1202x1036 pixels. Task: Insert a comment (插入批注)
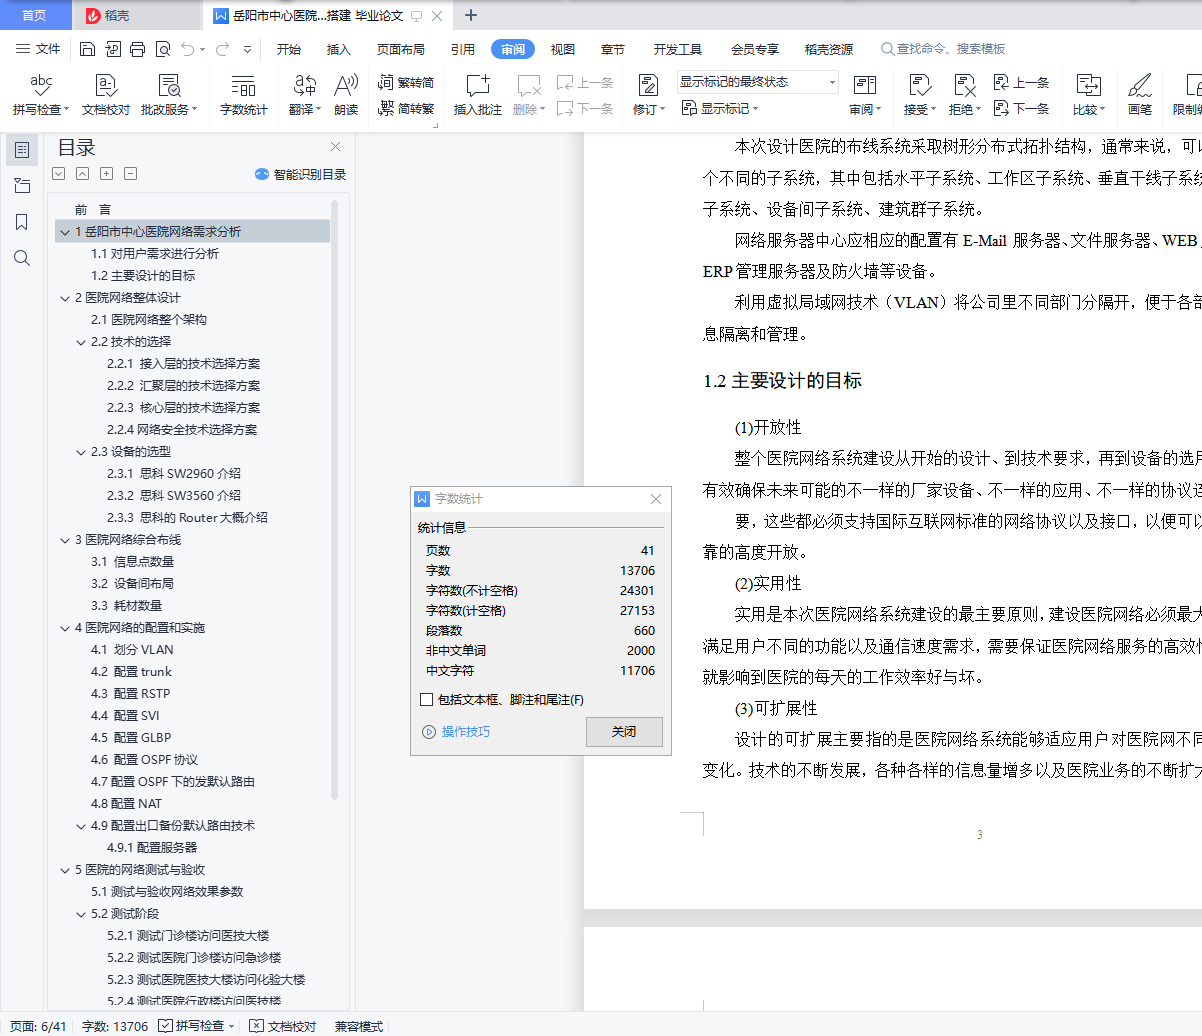point(478,95)
